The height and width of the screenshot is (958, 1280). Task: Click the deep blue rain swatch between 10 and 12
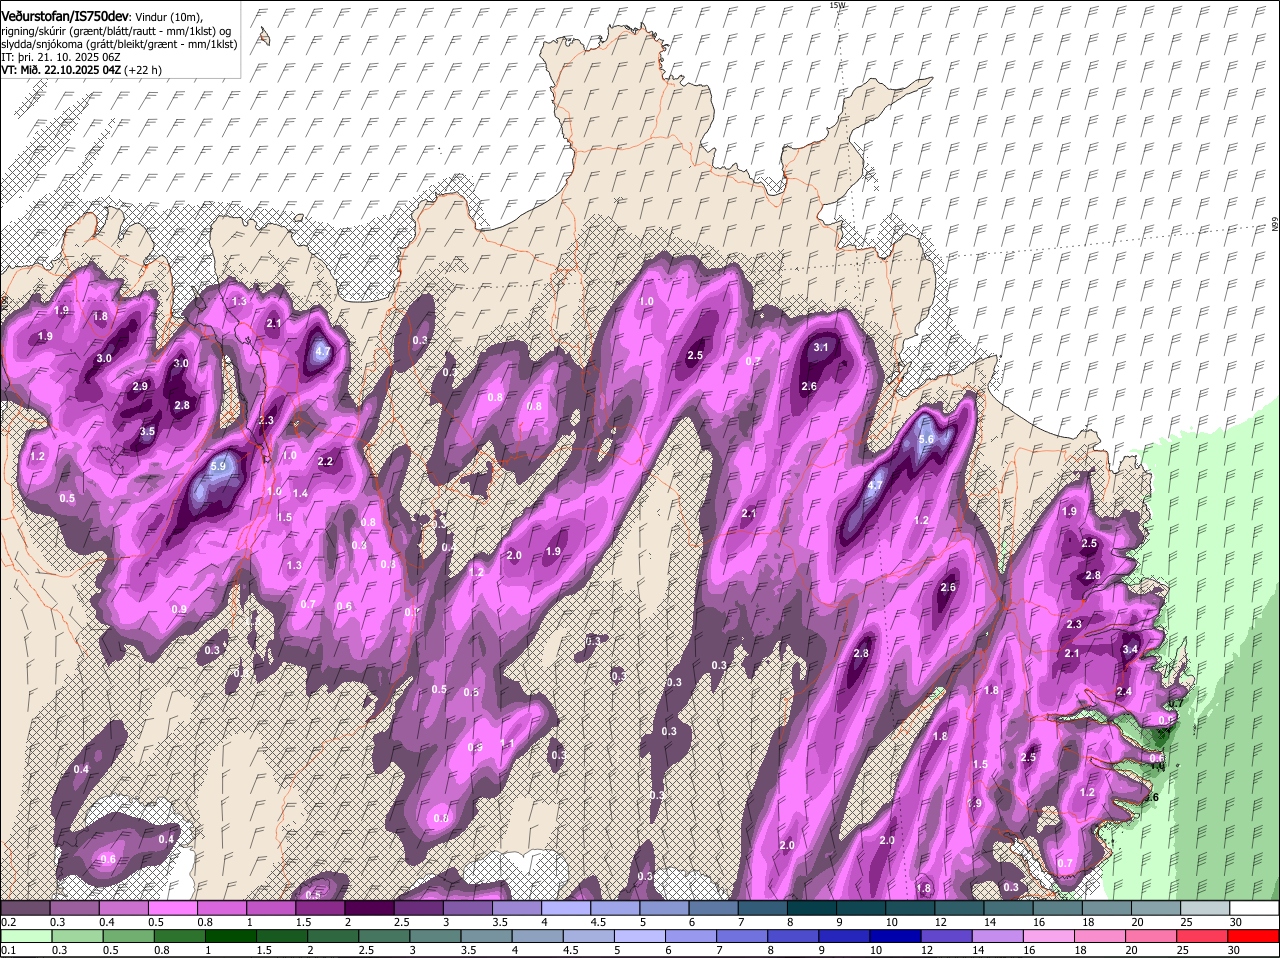(x=896, y=936)
